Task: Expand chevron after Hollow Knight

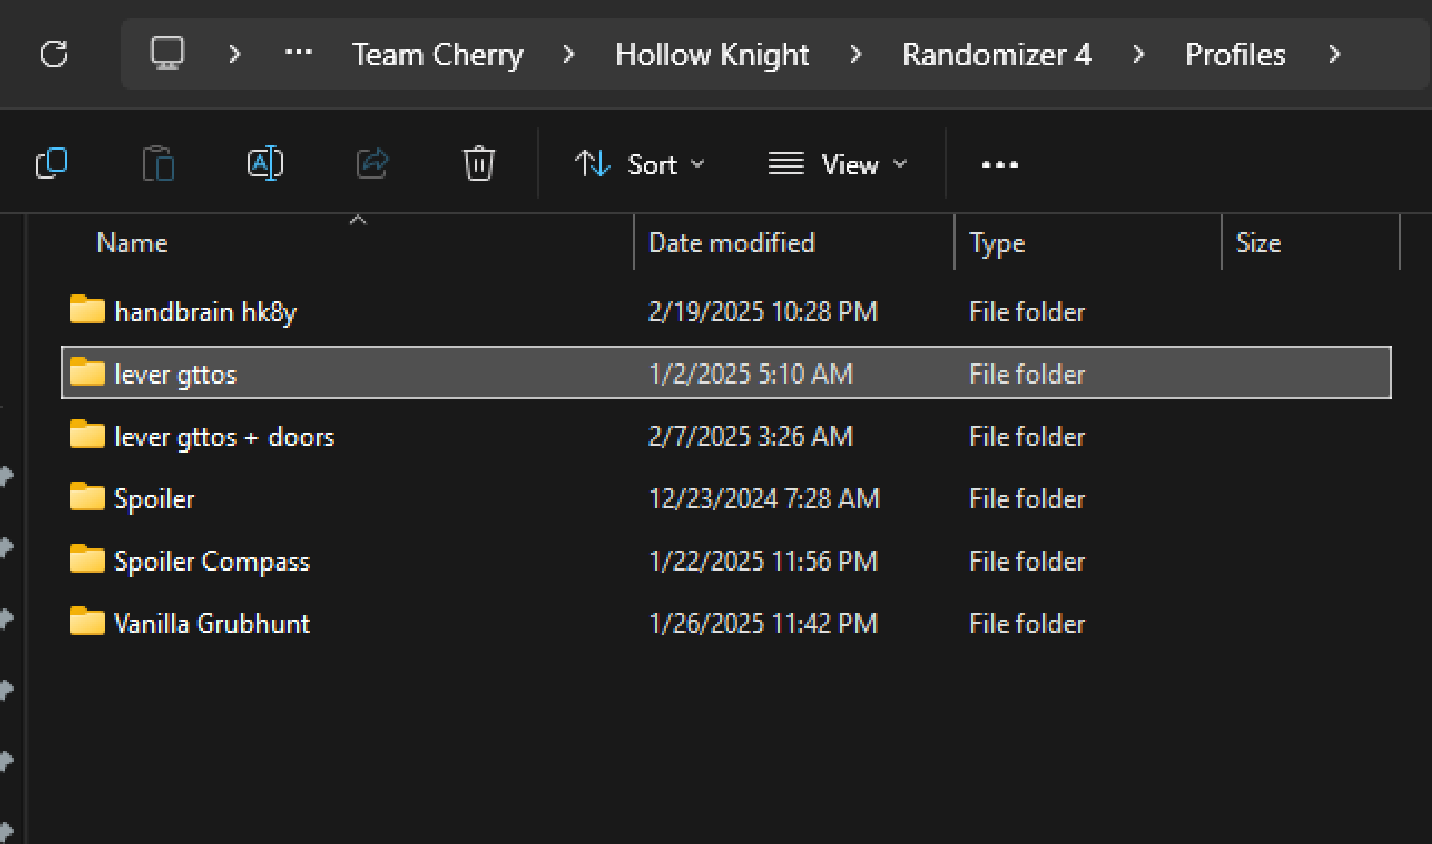Action: click(856, 54)
